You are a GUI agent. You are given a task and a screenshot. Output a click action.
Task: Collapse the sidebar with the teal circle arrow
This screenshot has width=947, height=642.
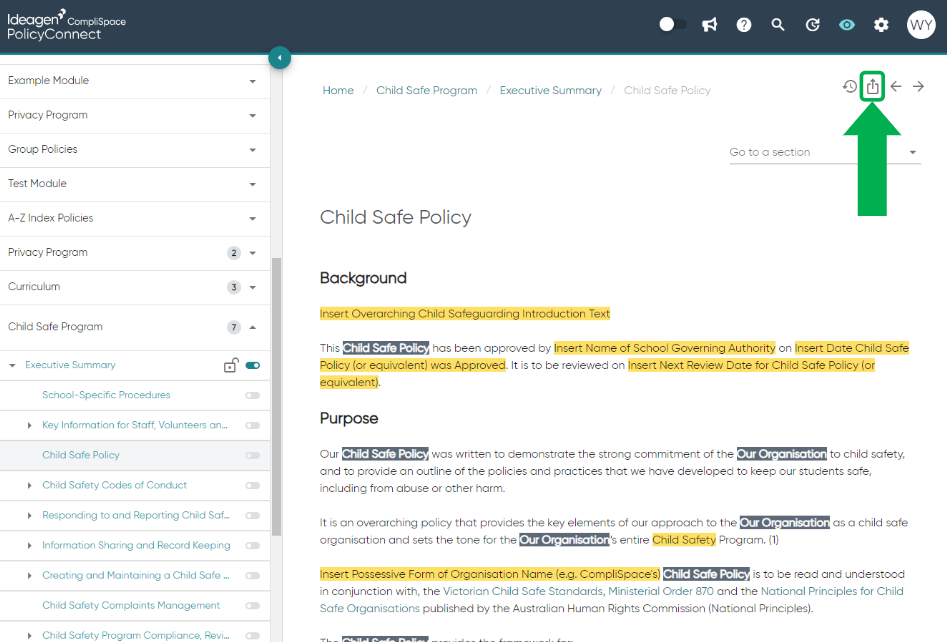point(280,58)
